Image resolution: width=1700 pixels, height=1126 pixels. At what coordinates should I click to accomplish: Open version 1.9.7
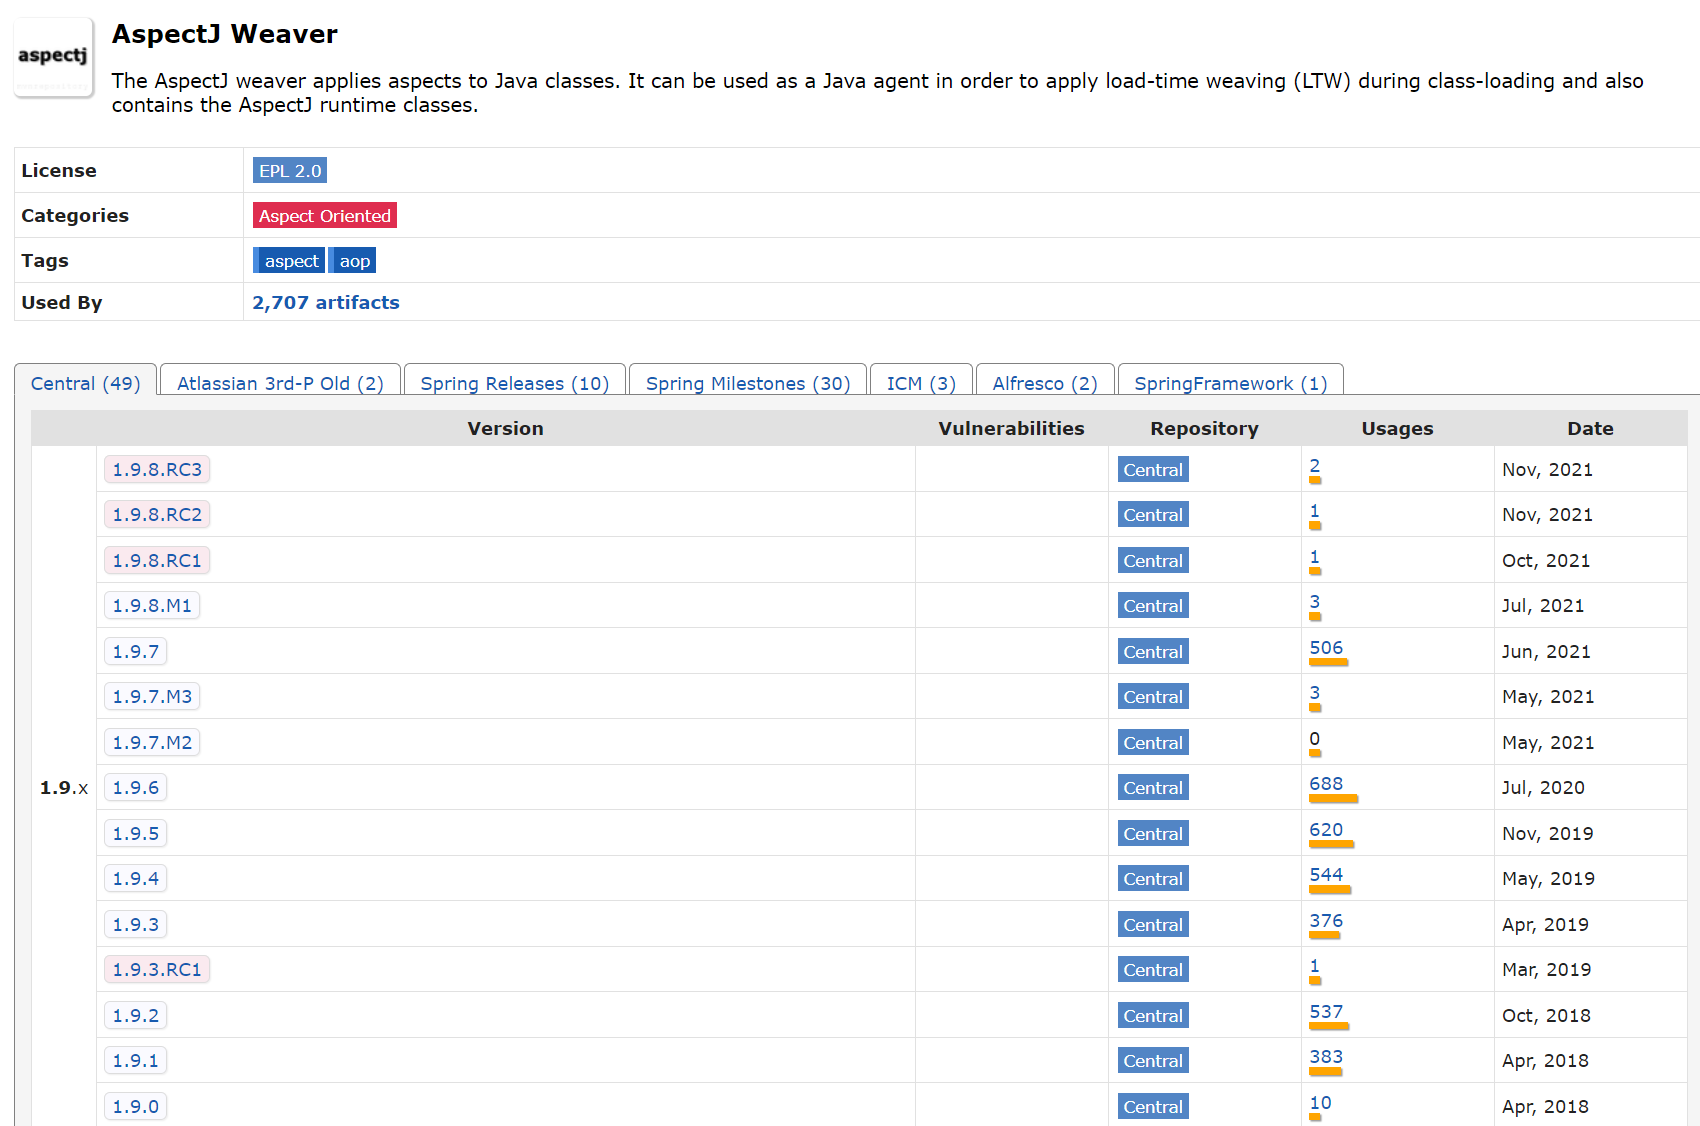pos(136,651)
